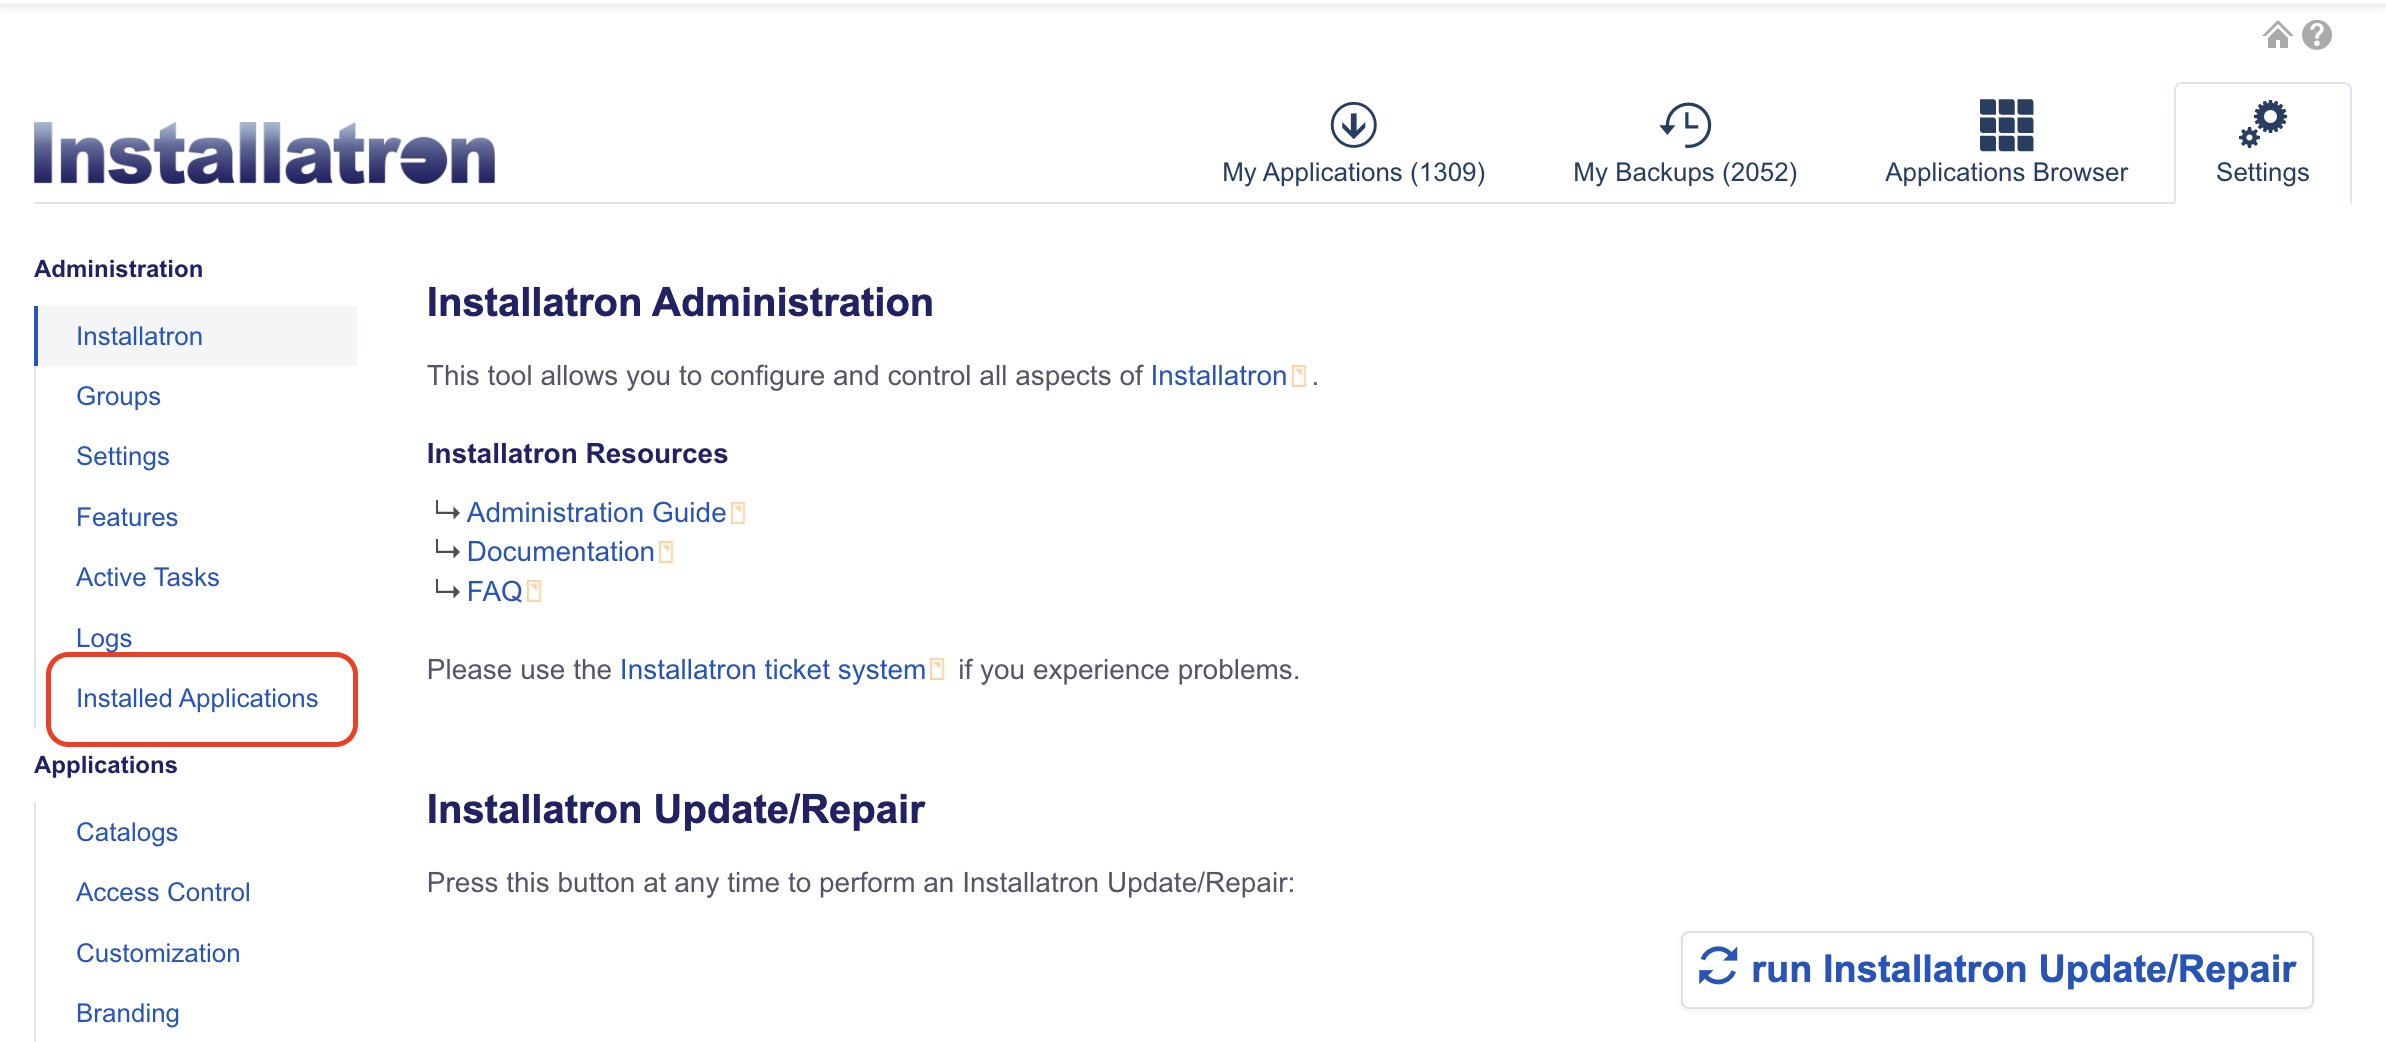Image resolution: width=2386 pixels, height=1042 pixels.
Task: Click the Applications sidebar section header
Action: coord(105,764)
